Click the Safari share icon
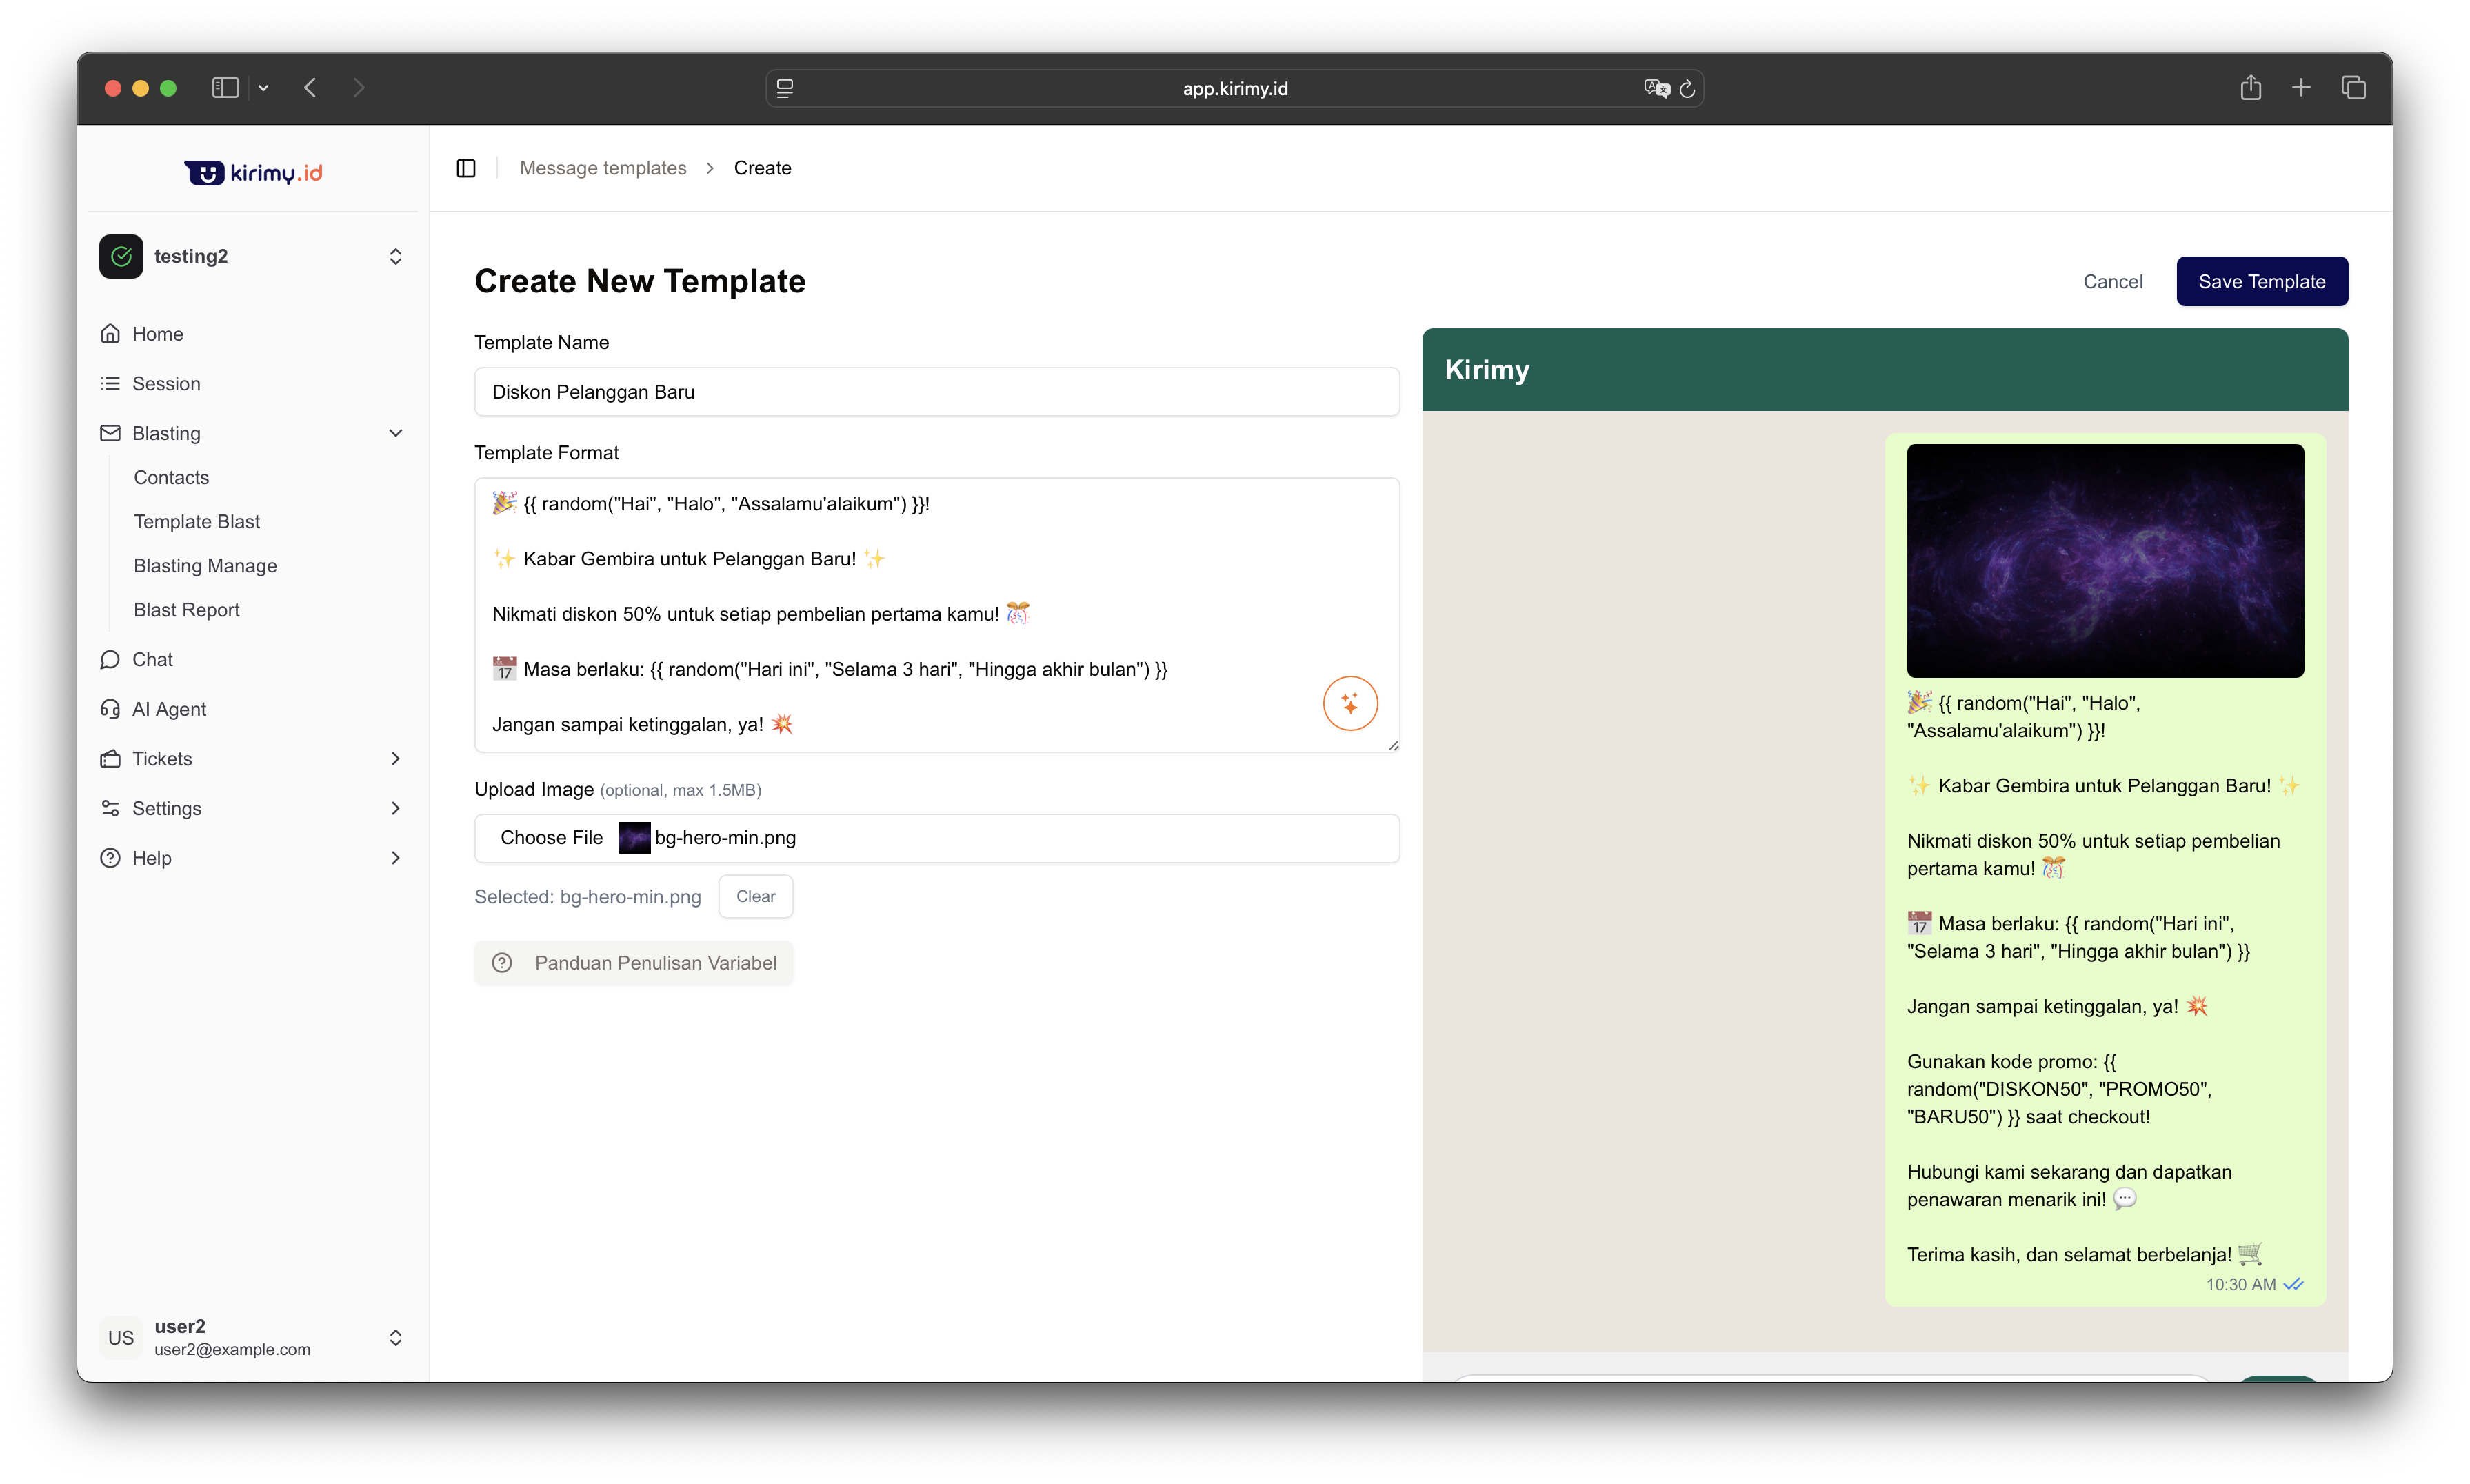This screenshot has height=1484, width=2470. (x=2250, y=88)
